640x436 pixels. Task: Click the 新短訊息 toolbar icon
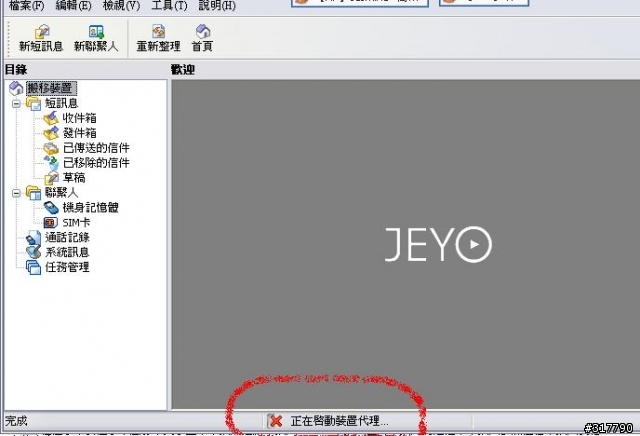coord(42,32)
